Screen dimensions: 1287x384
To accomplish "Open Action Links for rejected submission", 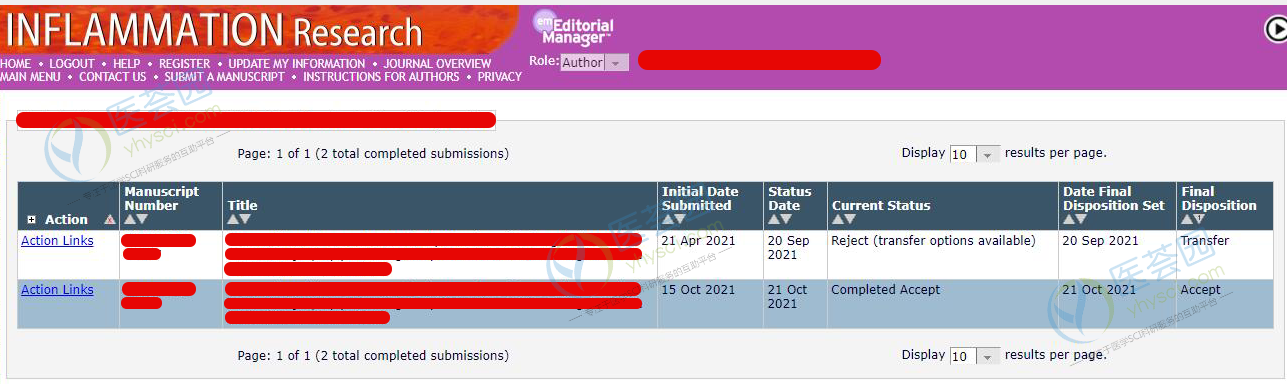I will point(57,241).
